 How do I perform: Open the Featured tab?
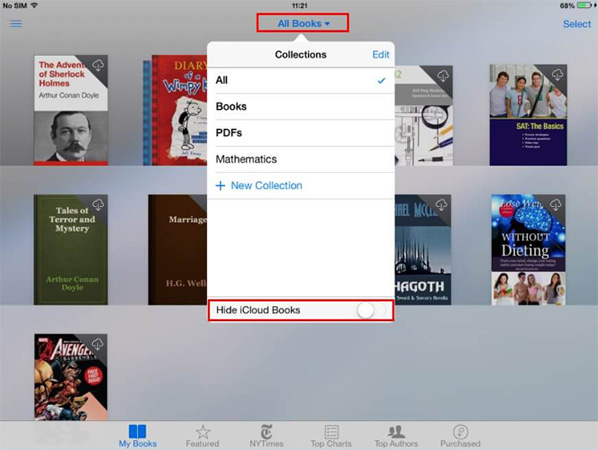(203, 436)
